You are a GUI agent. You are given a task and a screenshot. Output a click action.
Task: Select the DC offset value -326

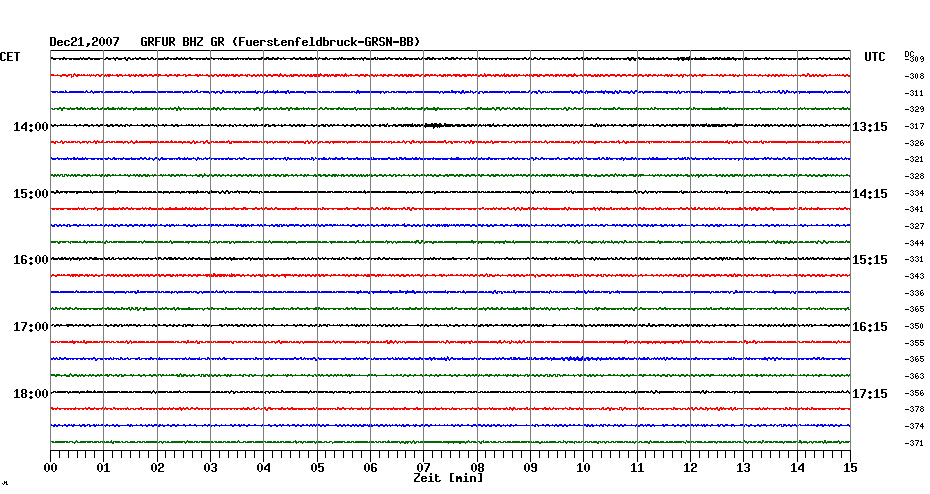(915, 144)
